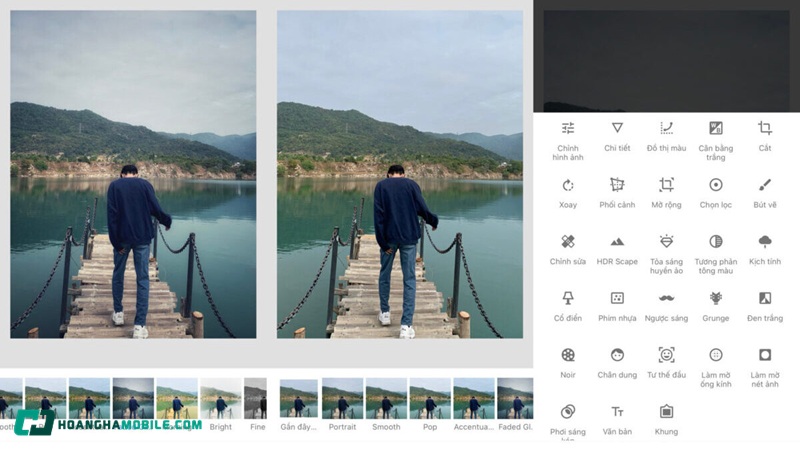
Task: Select the Phối cảnh perspective tool
Action: [617, 193]
